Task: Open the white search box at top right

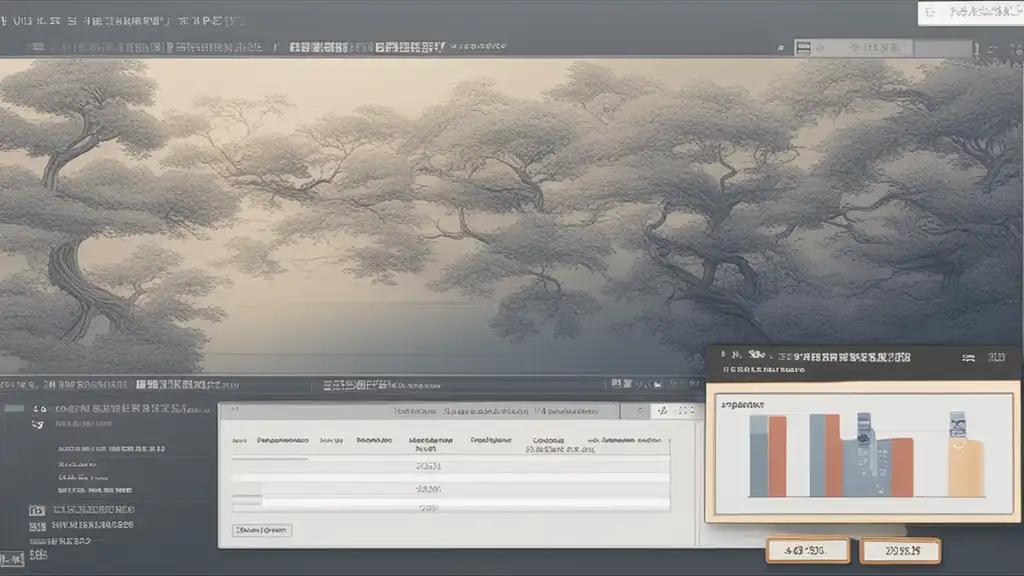Action: click(x=970, y=13)
